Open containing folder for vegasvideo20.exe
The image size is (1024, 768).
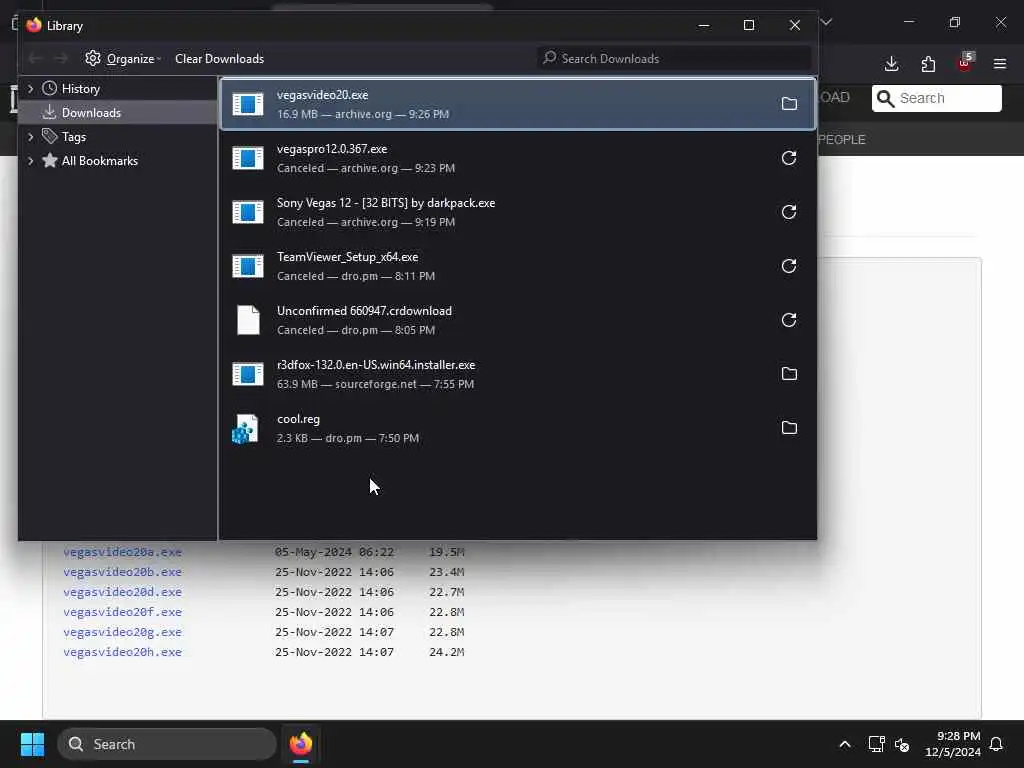point(789,104)
